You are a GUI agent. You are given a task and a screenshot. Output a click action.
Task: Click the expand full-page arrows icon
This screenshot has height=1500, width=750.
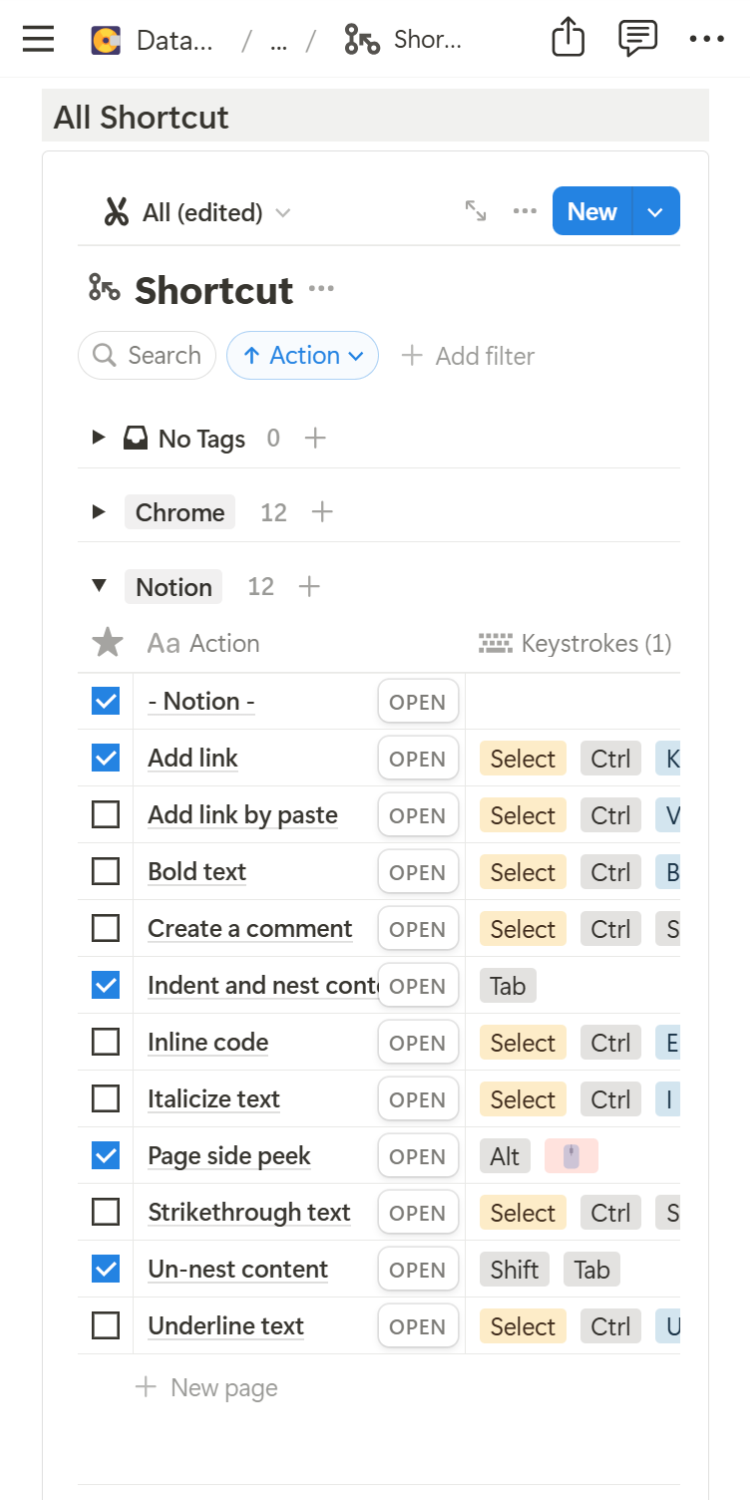pos(476,211)
